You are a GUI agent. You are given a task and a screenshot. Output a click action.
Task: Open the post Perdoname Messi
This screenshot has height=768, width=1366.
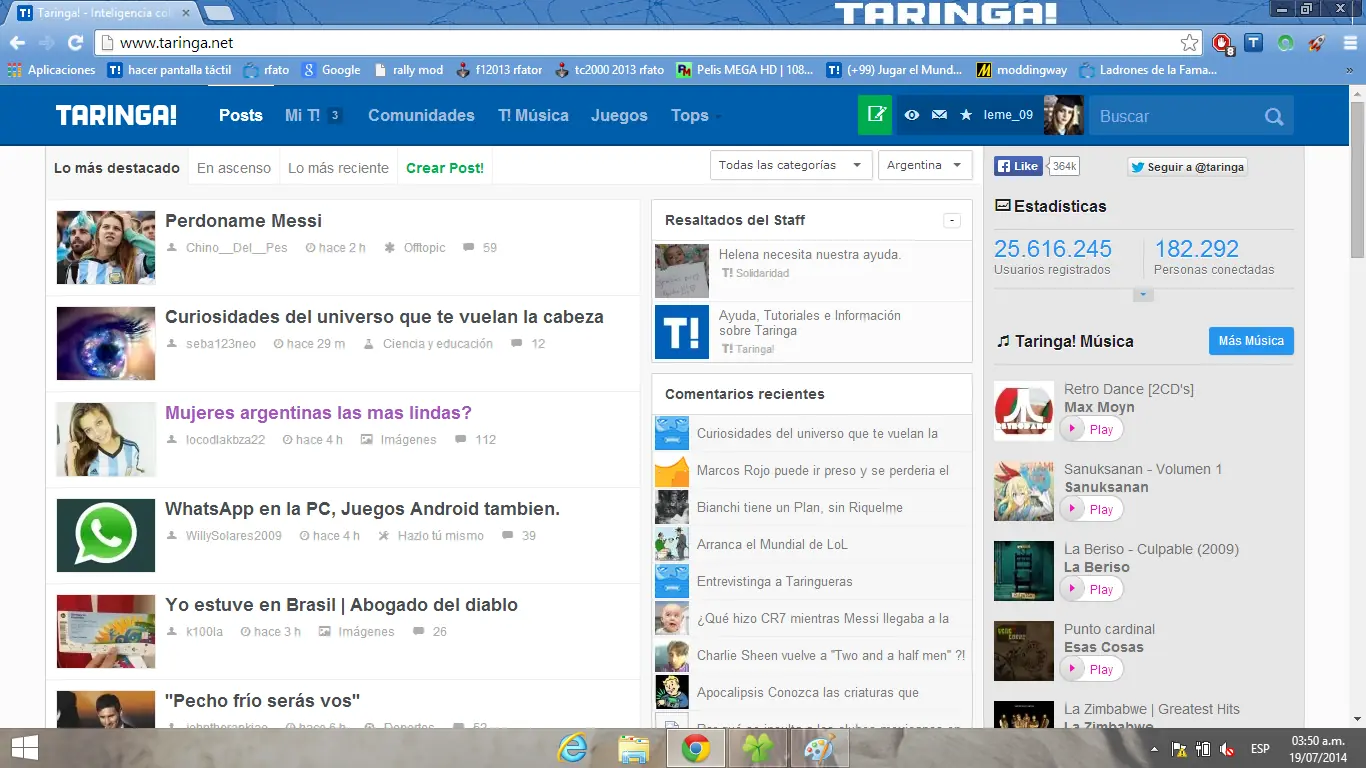(x=243, y=221)
